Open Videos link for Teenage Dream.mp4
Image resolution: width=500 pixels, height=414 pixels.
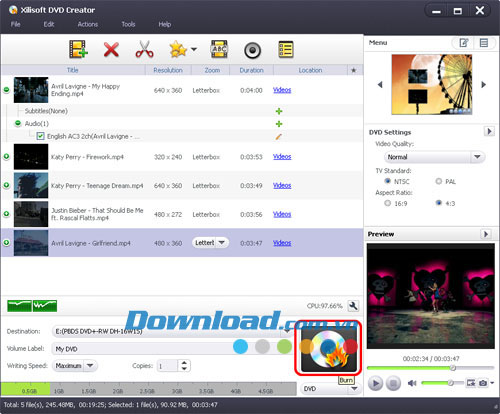pos(282,185)
